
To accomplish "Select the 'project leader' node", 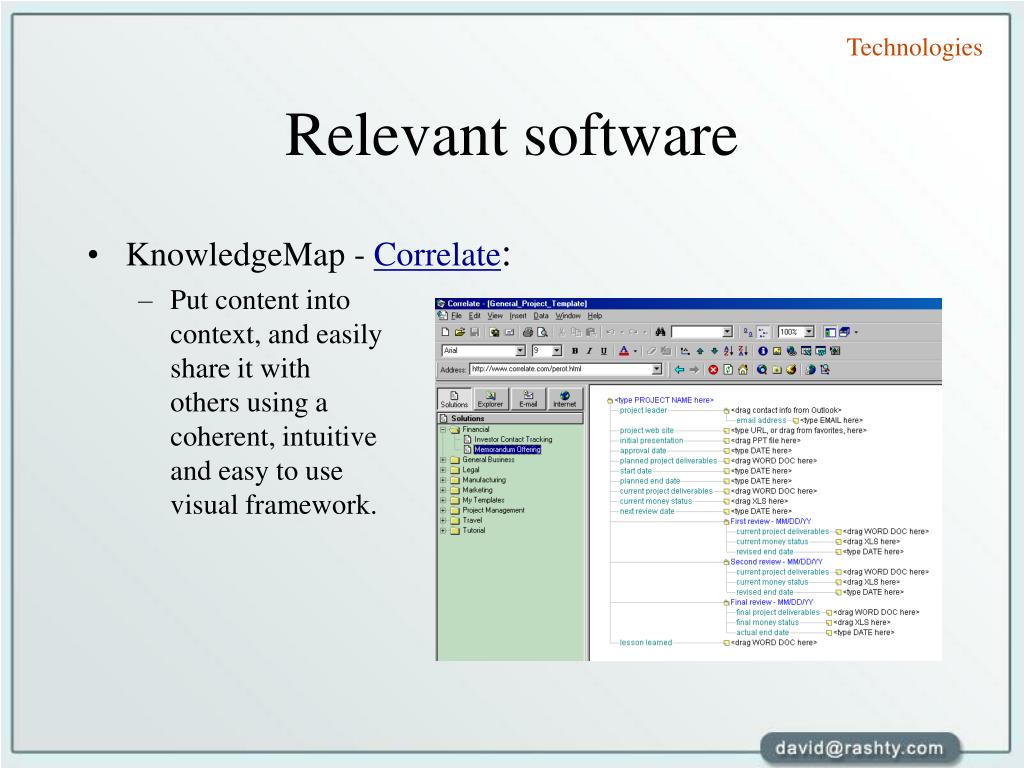I will pos(643,410).
